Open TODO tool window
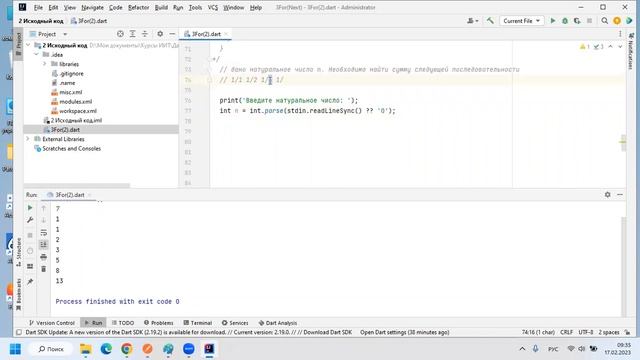Image resolution: width=640 pixels, height=360 pixels. [x=123, y=323]
